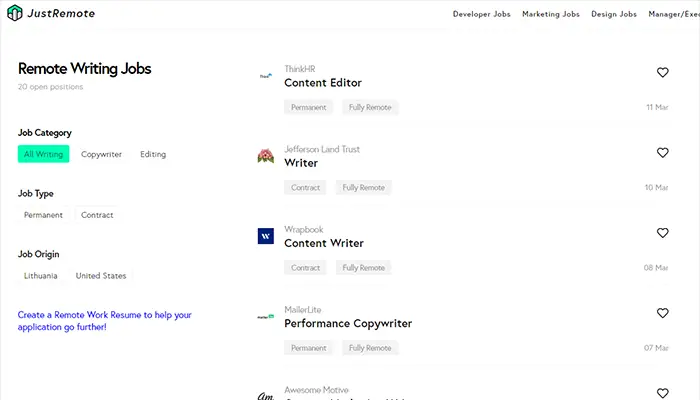Click the ThinkHR company logo
Viewport: 700px width, 400px height.
tap(266, 76)
